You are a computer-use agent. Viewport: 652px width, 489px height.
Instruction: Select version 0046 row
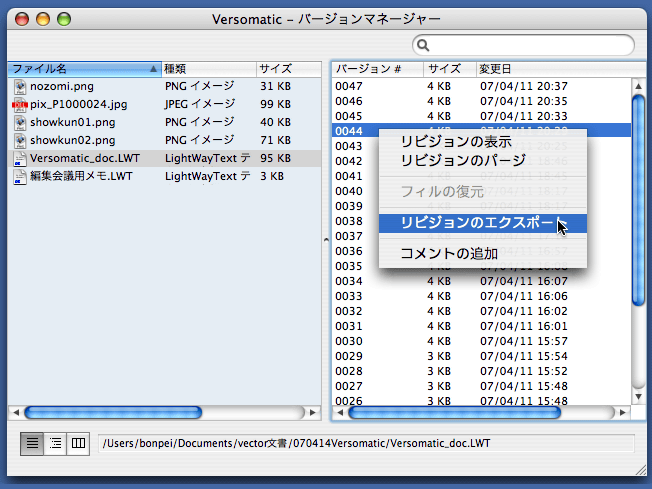pos(482,101)
